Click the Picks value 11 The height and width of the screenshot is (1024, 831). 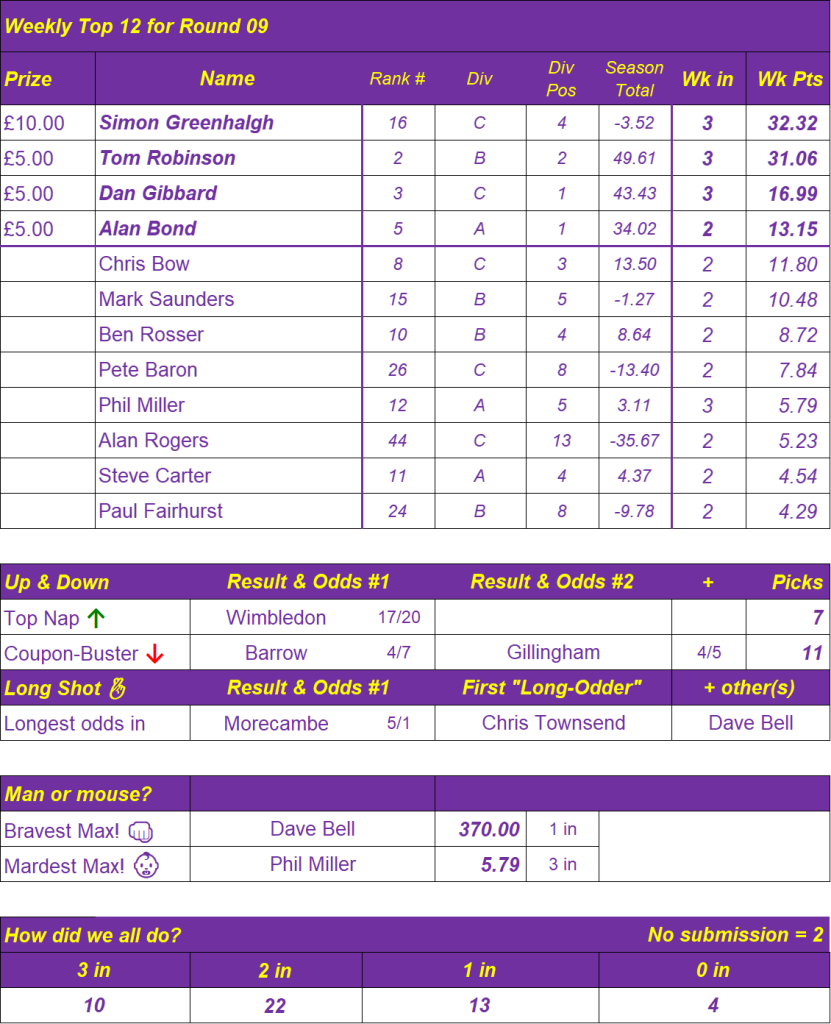811,653
